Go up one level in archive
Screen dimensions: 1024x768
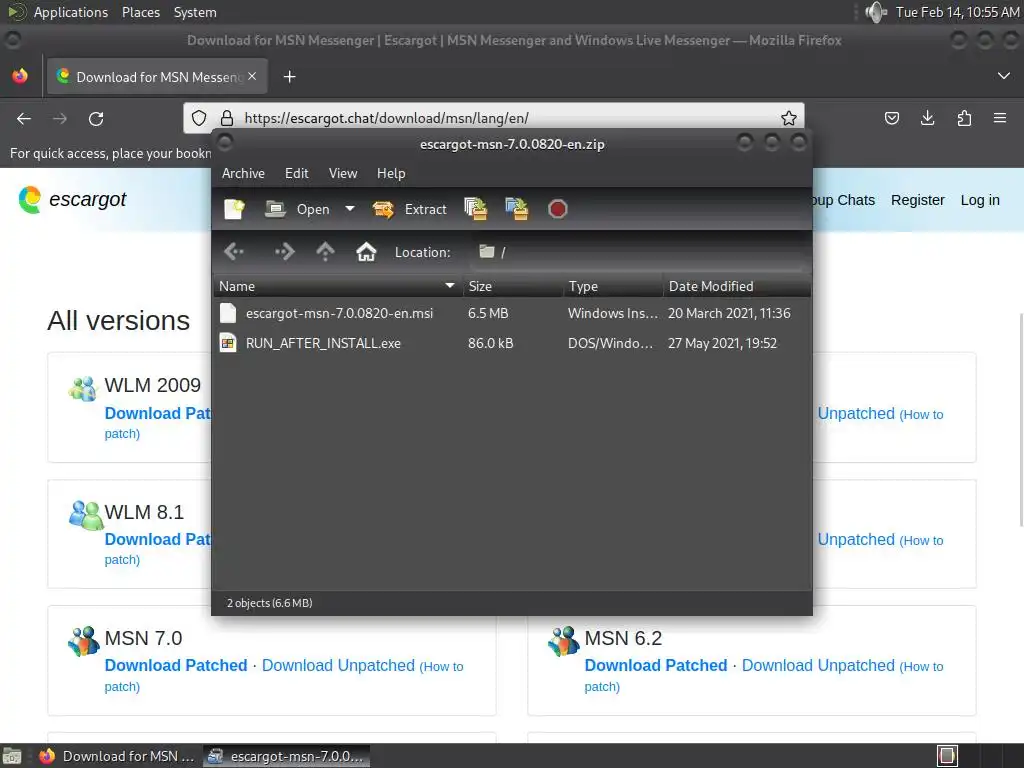coord(325,252)
